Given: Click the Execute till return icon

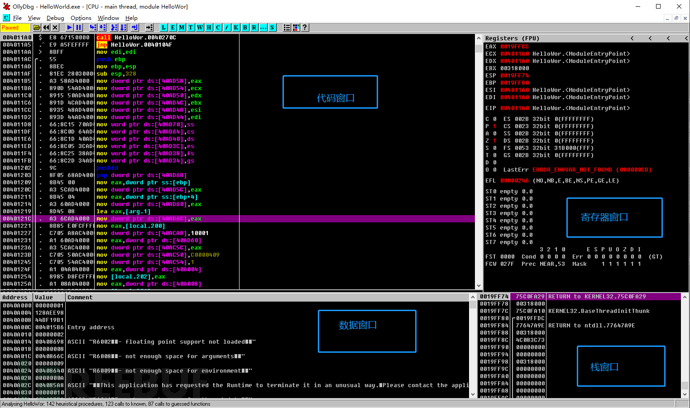Looking at the screenshot, I should [x=135, y=27].
